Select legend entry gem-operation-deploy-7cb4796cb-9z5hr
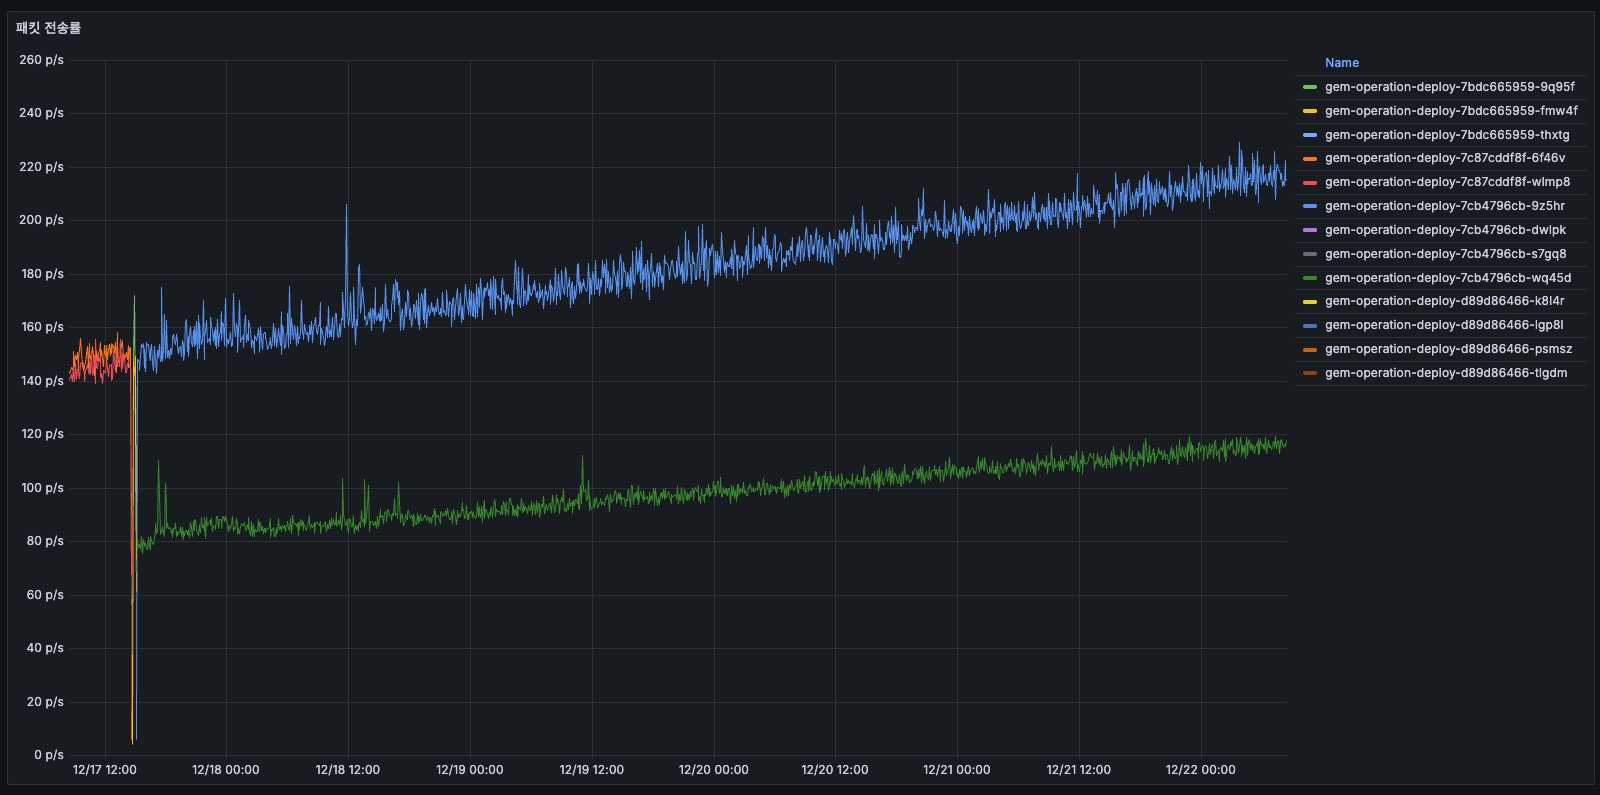The image size is (1600, 795). coord(1444,206)
